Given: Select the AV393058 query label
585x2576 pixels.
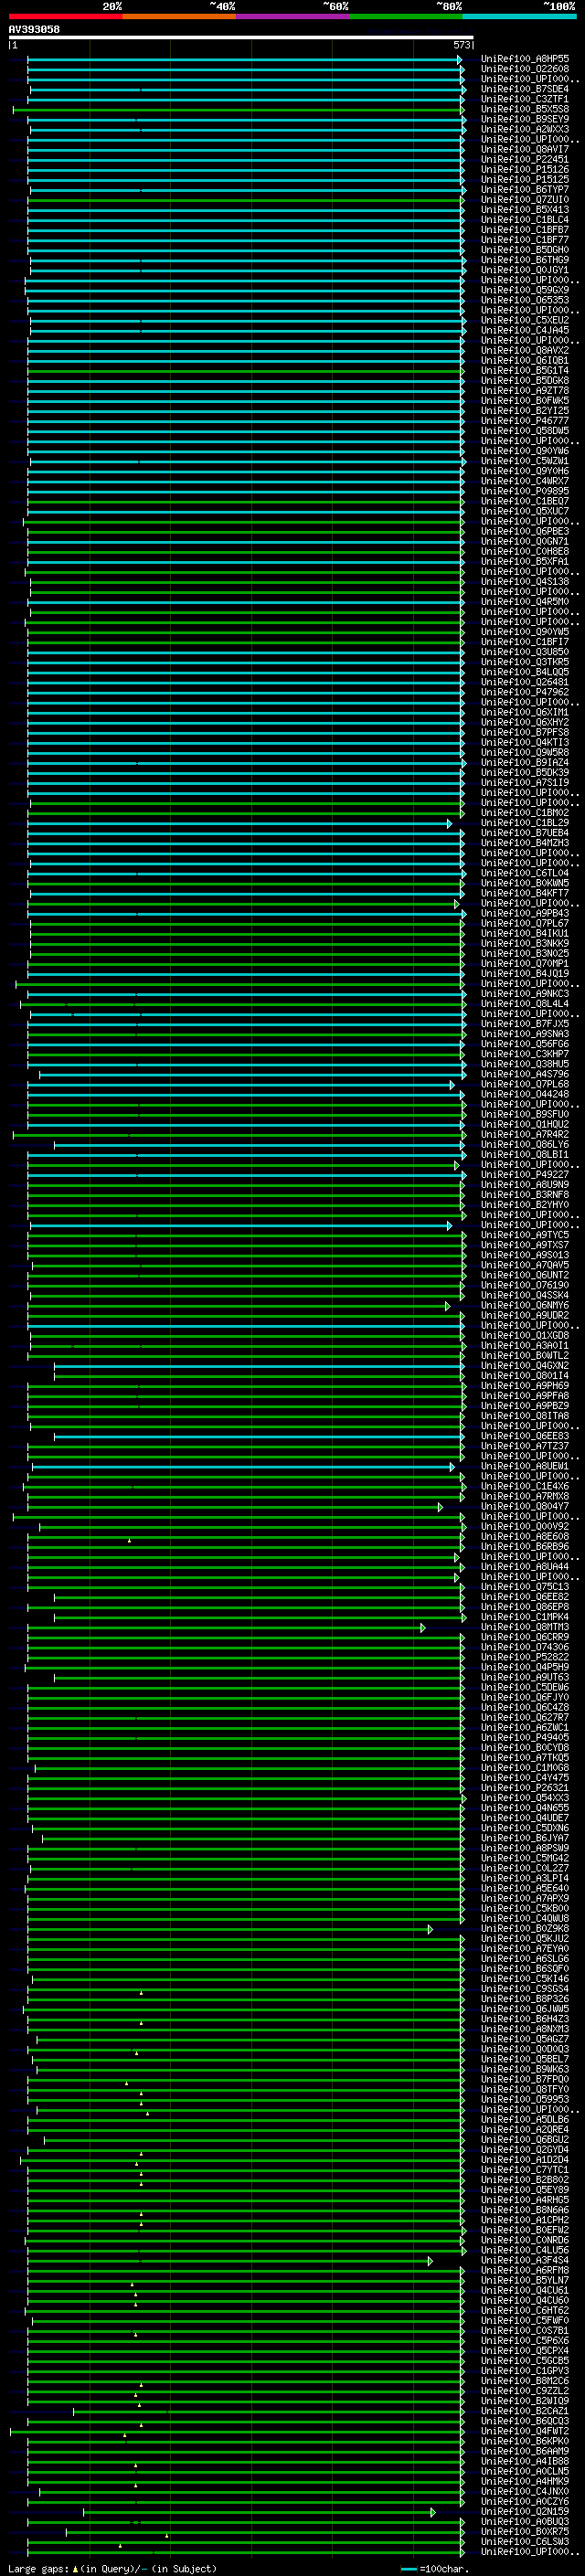Looking at the screenshot, I should [x=34, y=30].
